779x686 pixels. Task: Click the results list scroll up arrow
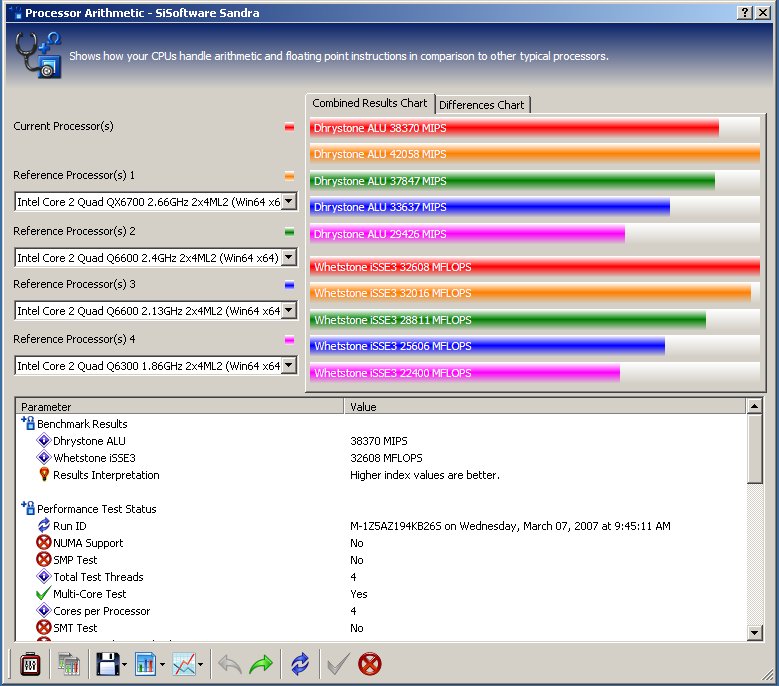tap(754, 406)
